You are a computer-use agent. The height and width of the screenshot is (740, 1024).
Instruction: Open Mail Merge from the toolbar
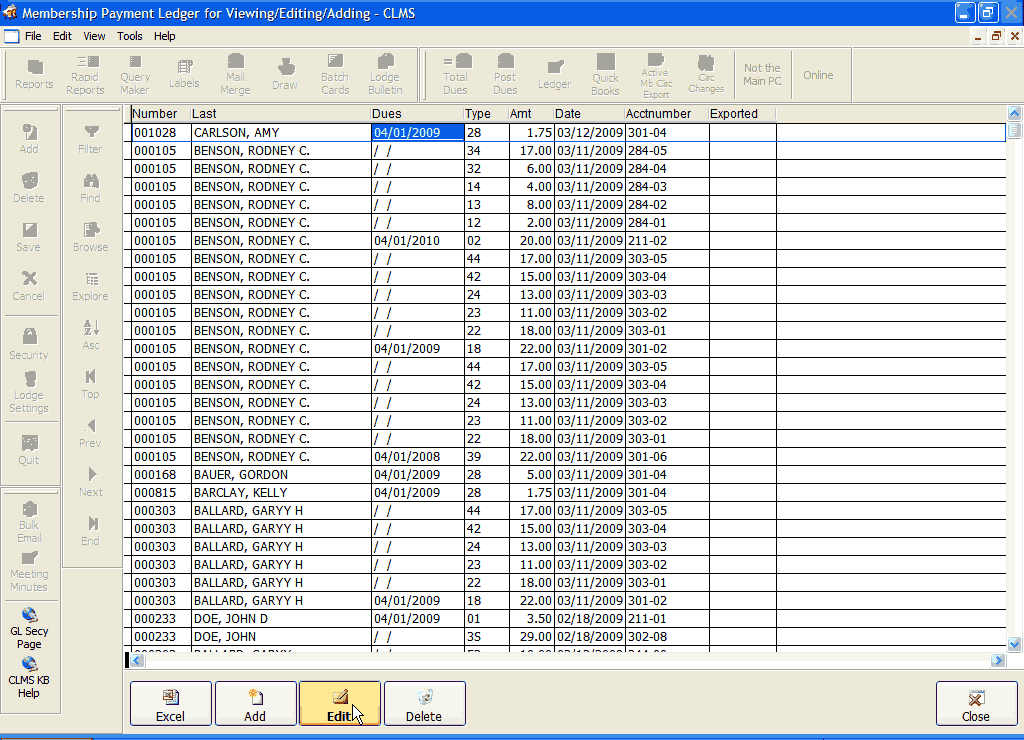coord(235,74)
